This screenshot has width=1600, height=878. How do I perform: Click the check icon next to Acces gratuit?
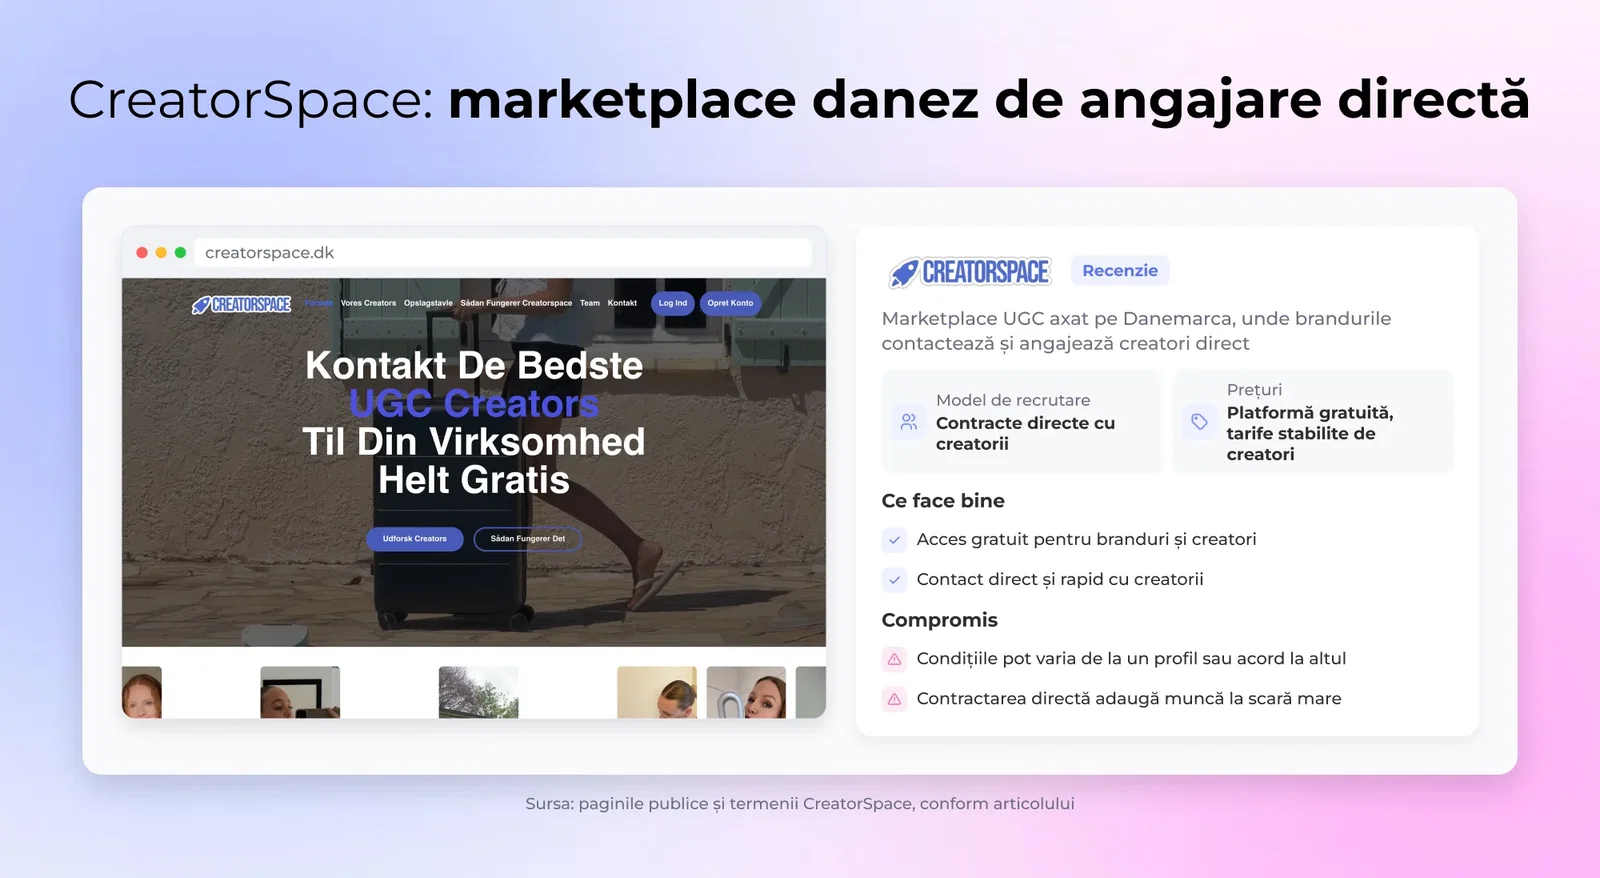[x=895, y=540]
